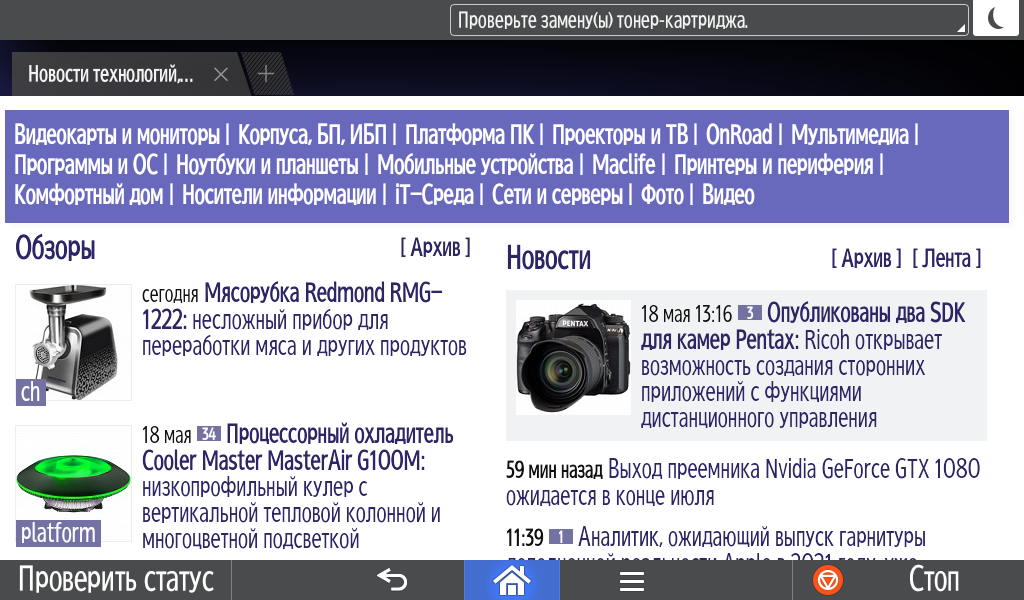Open the 3 comments badge on Pentax news

(750, 313)
